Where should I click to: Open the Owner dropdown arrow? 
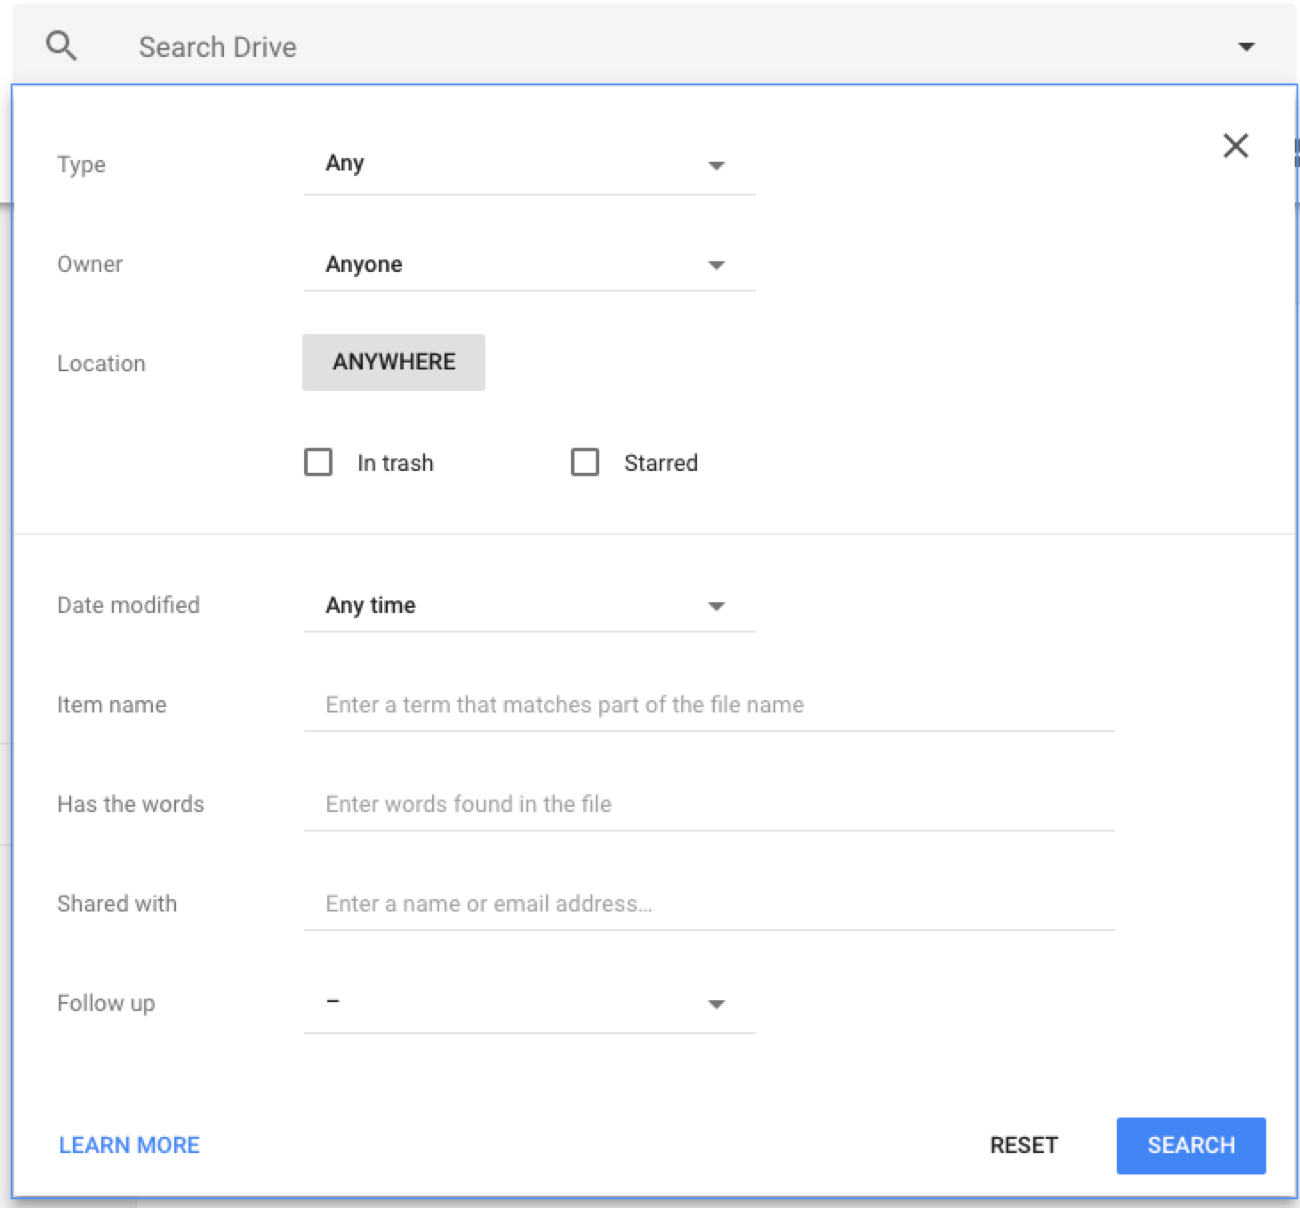pos(717,265)
